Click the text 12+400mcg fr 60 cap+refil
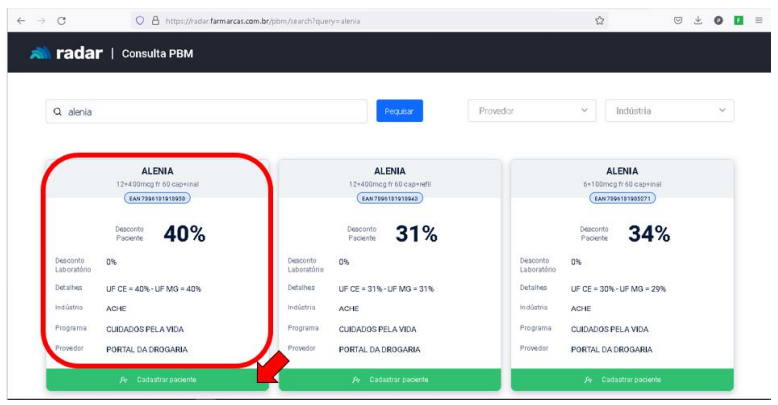Screen dimensions: 778x405 coord(389,184)
